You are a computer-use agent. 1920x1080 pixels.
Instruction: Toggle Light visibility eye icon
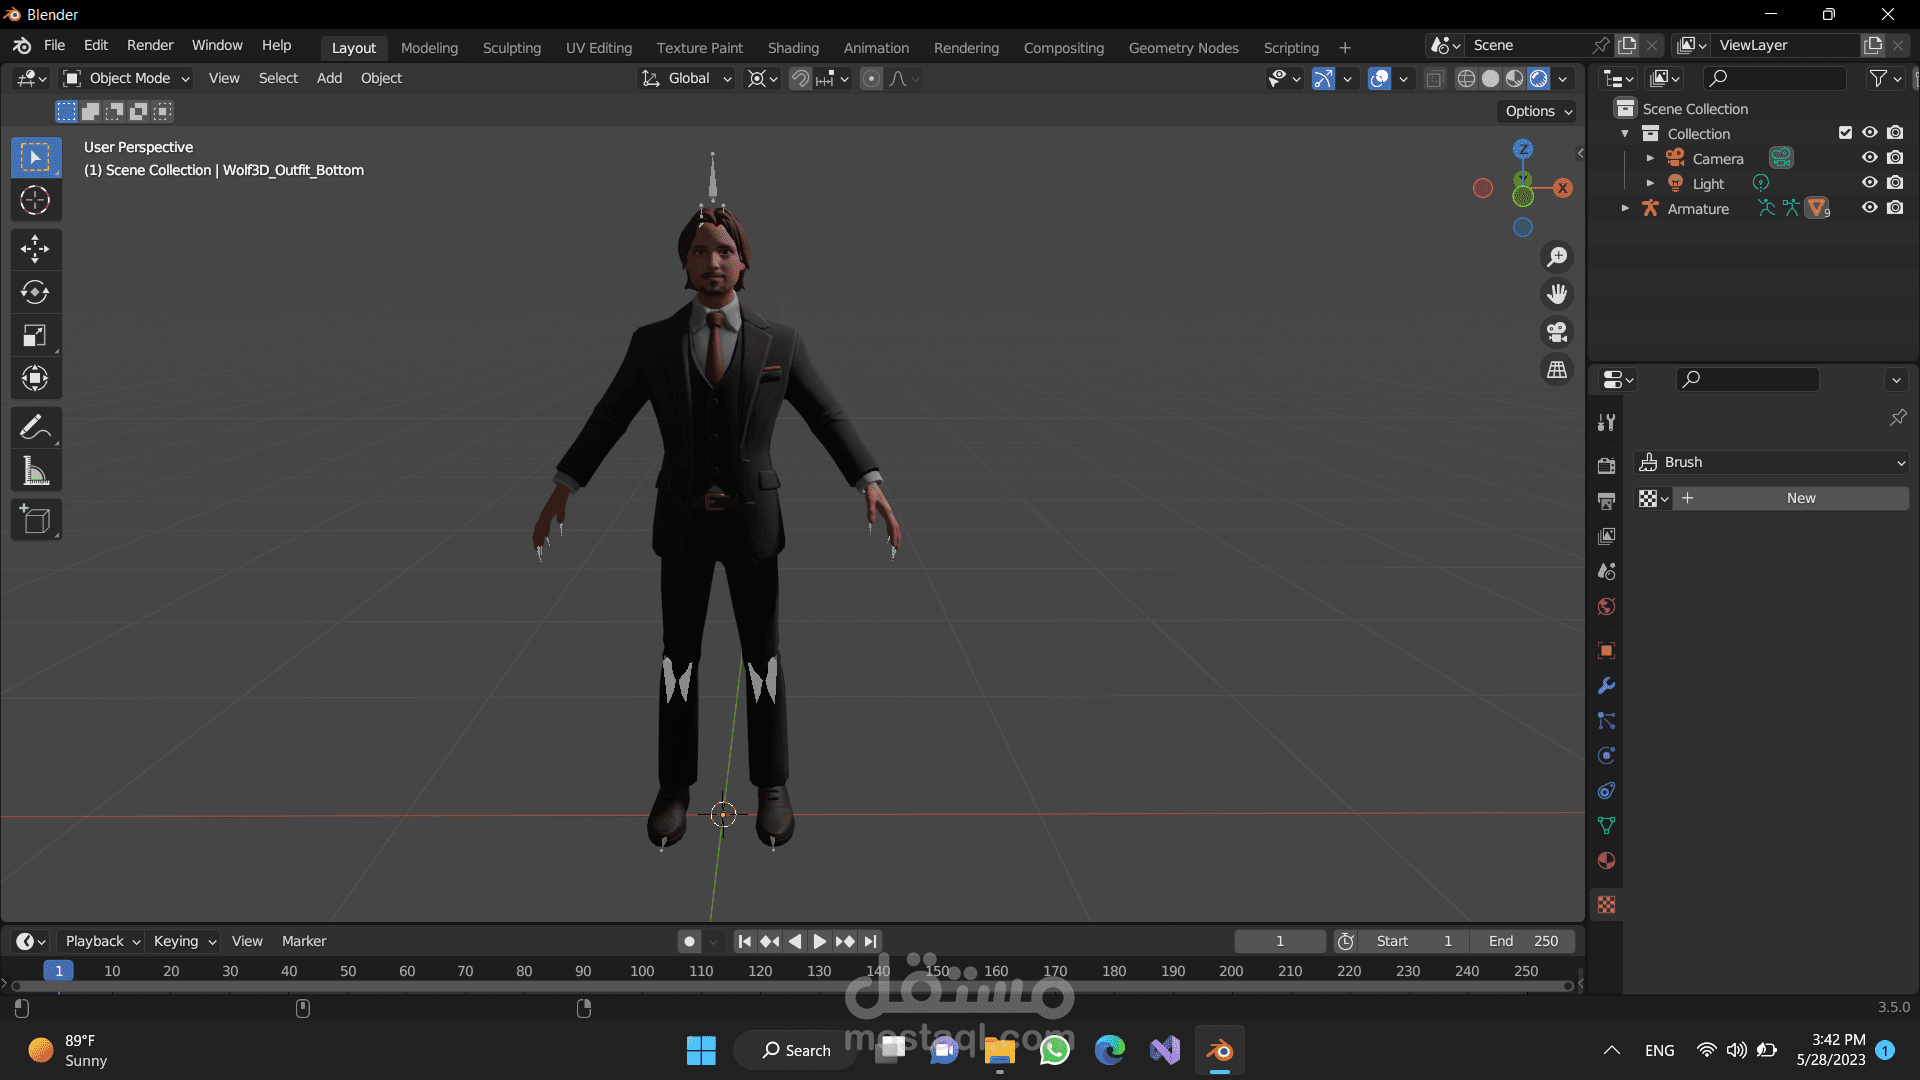[x=1869, y=183]
